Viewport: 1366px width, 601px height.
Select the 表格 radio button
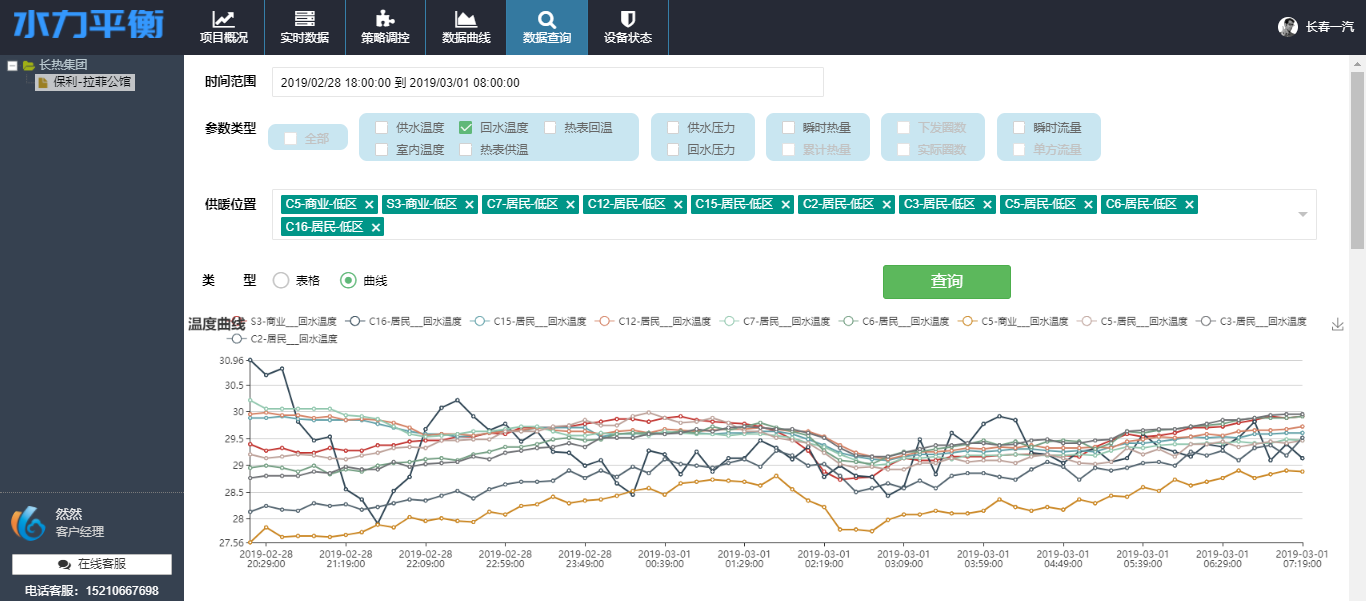pyautogui.click(x=281, y=281)
